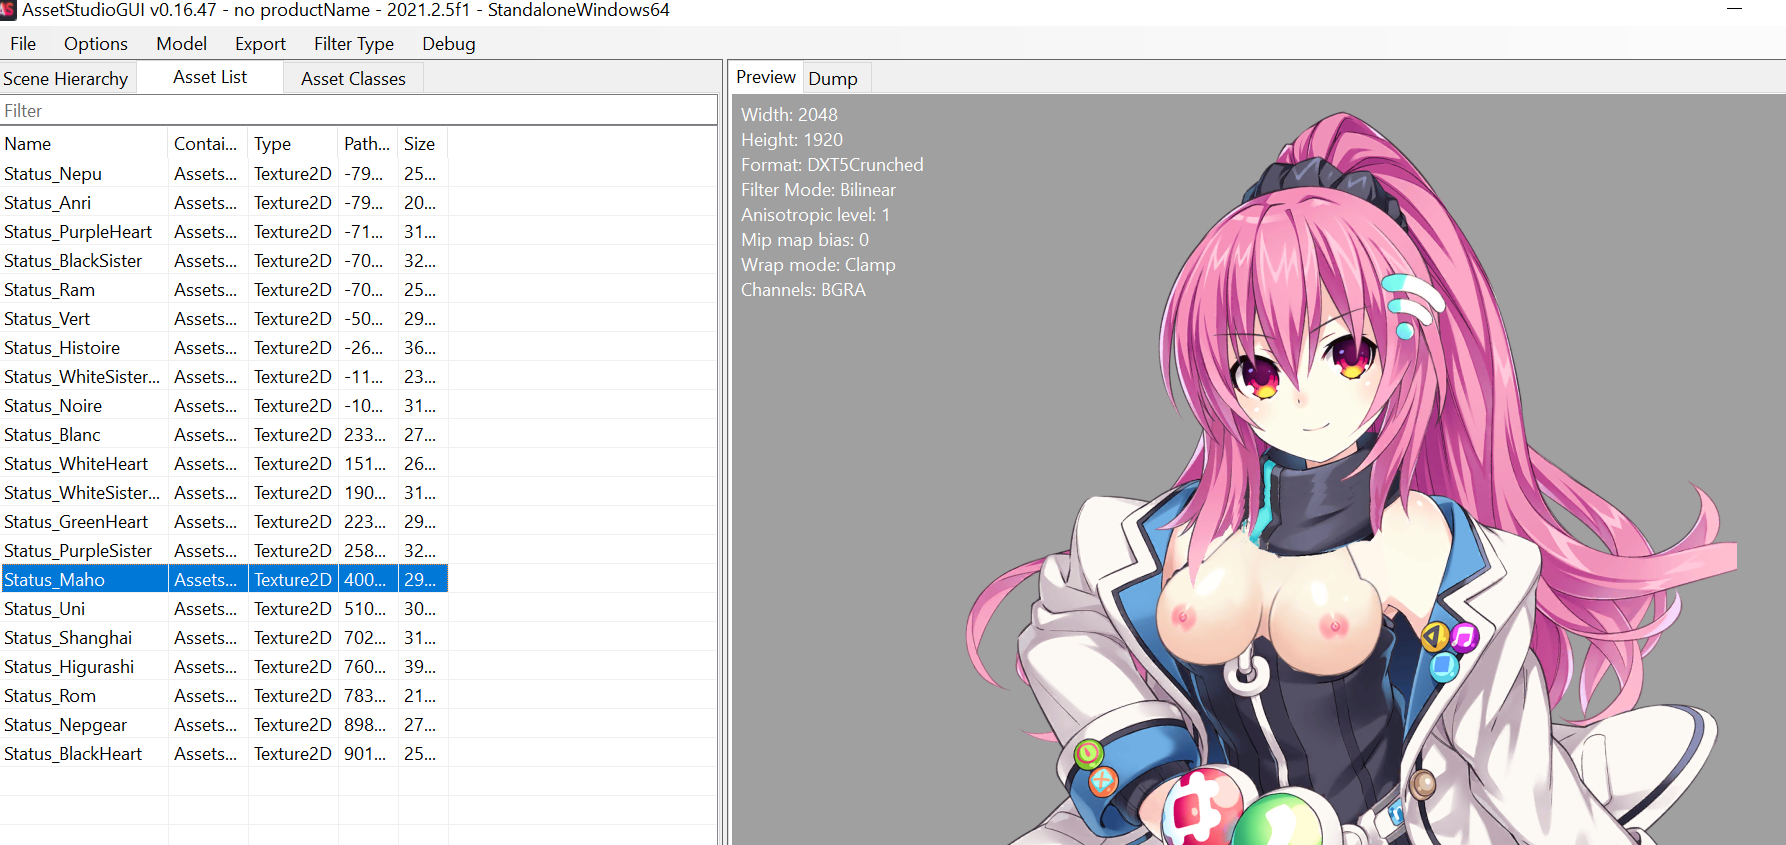Sort the list by Name column header

point(84,144)
